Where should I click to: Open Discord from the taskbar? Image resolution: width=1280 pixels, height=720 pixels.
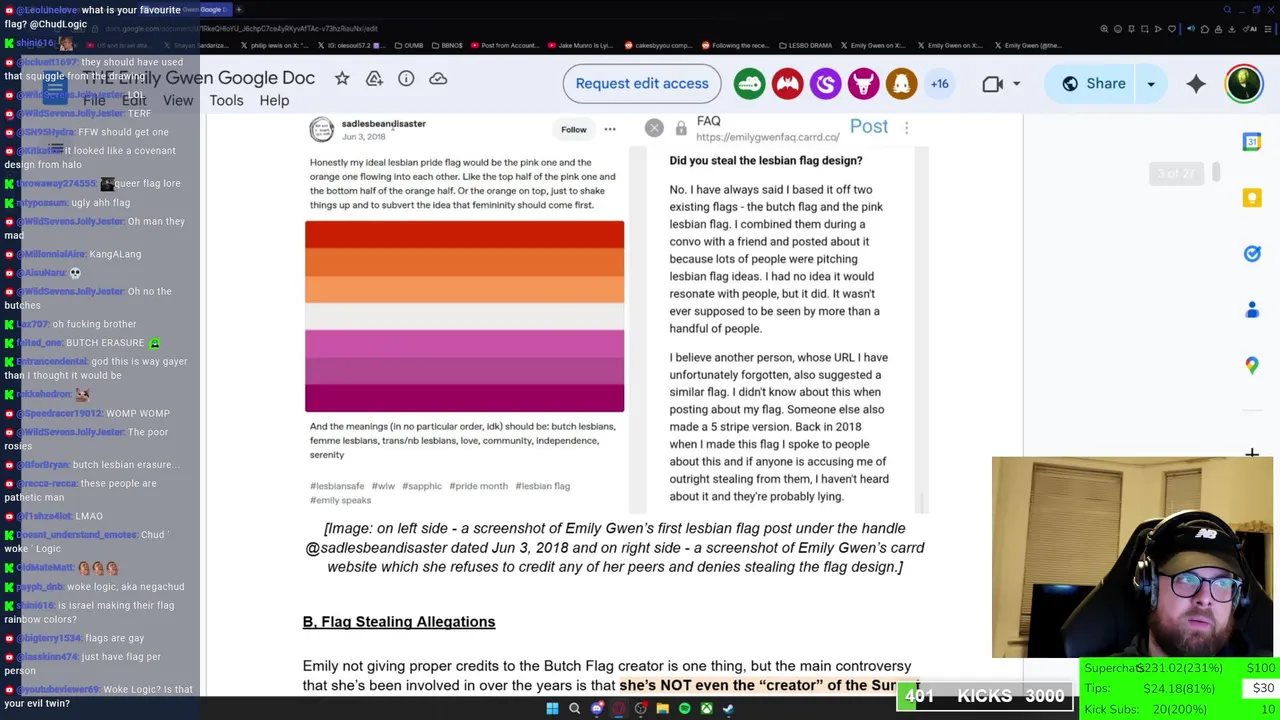pyautogui.click(x=597, y=709)
